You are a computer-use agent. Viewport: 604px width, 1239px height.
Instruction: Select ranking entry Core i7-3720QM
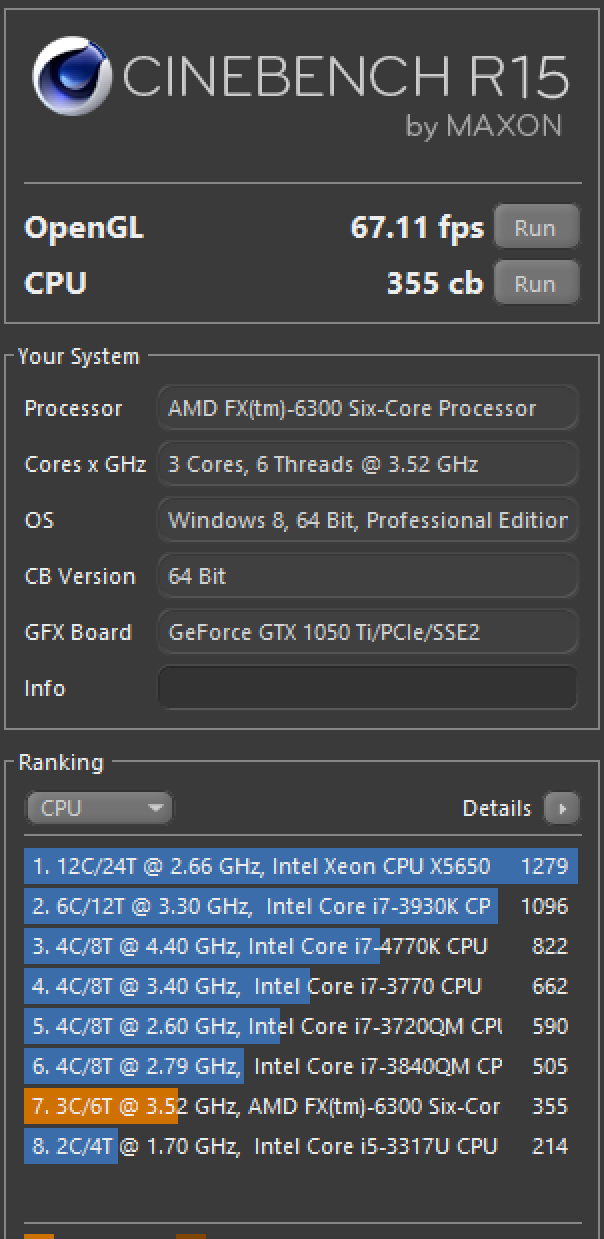(x=301, y=1026)
